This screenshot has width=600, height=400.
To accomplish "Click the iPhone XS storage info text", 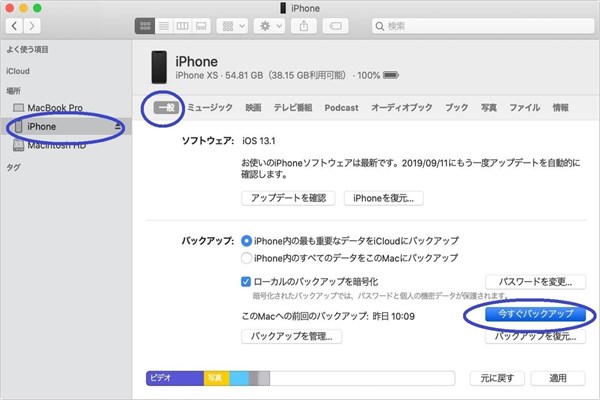I will pos(277,75).
